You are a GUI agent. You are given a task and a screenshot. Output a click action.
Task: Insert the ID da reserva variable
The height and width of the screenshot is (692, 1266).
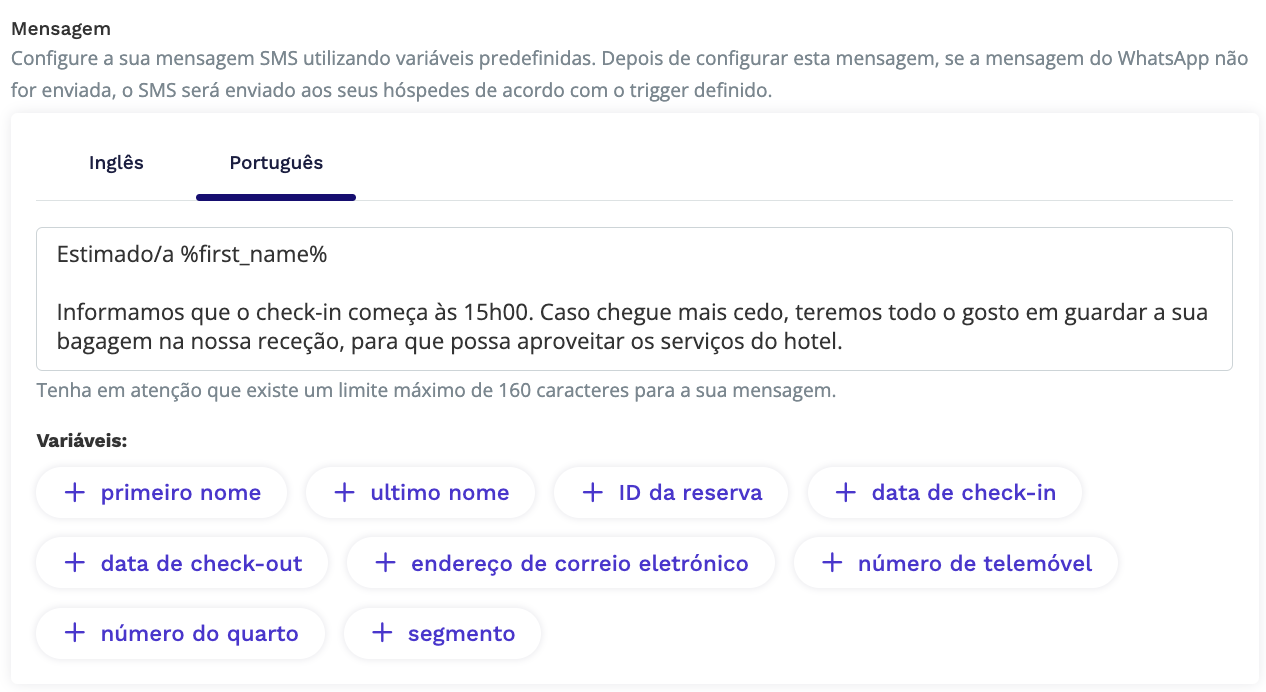point(671,493)
